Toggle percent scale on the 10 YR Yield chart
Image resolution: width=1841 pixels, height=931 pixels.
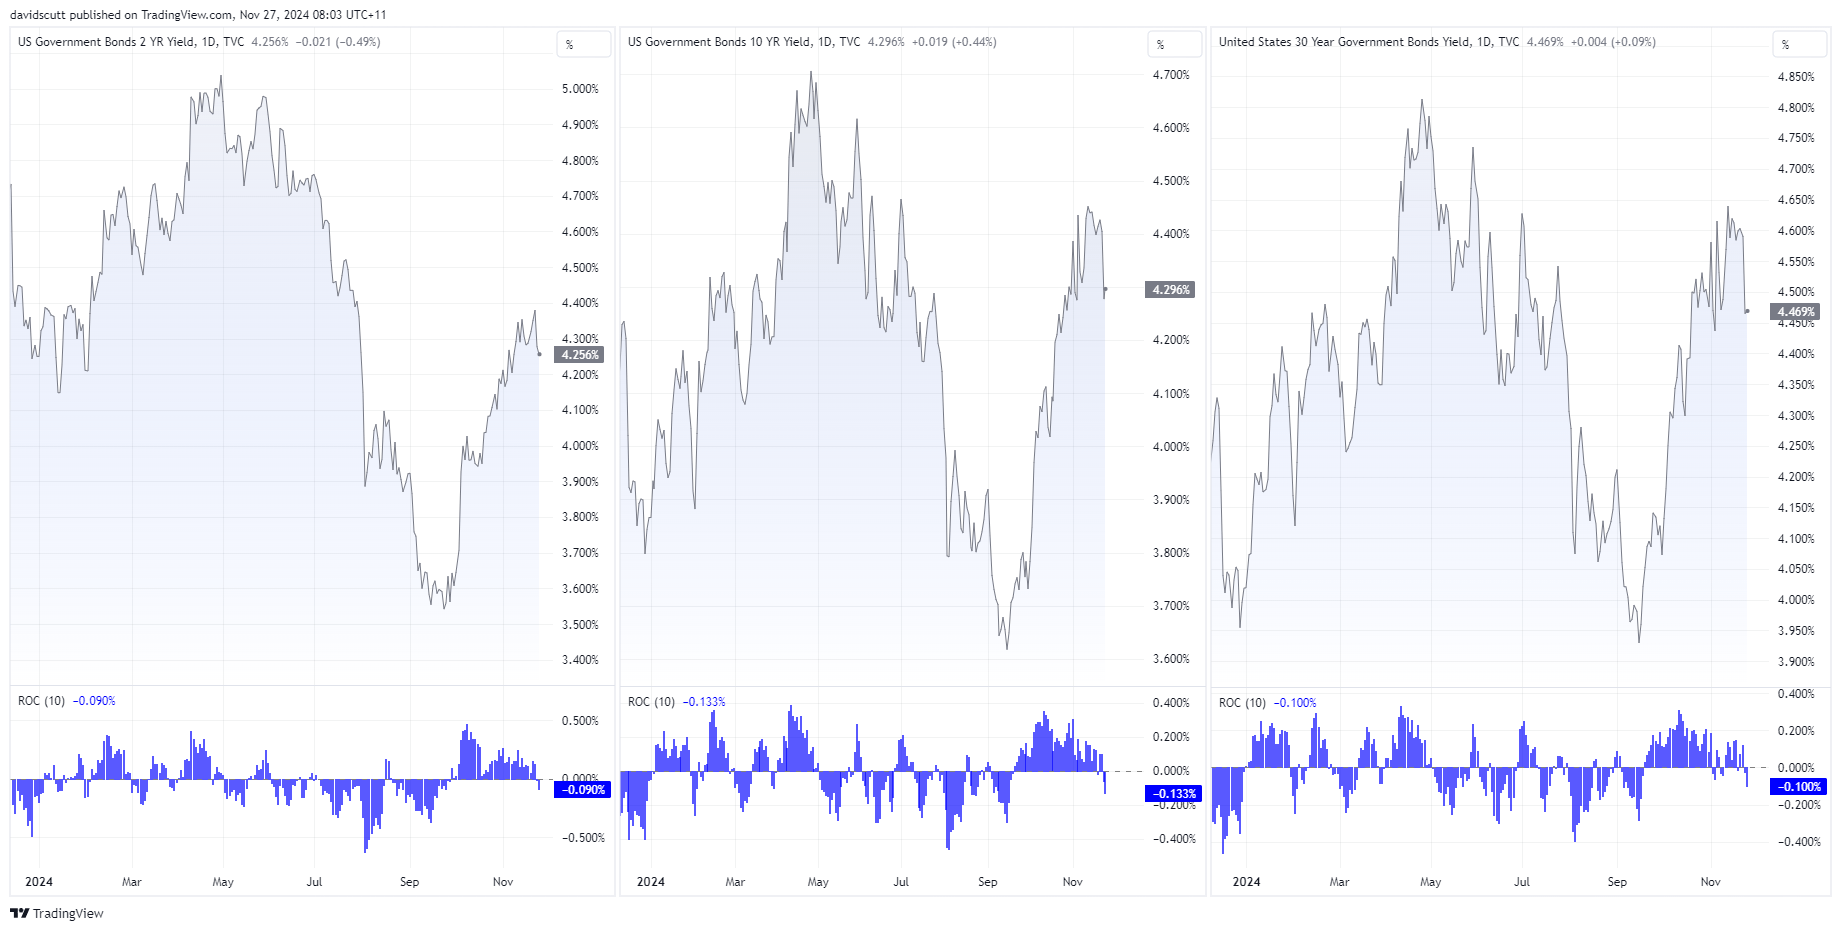coord(1175,44)
